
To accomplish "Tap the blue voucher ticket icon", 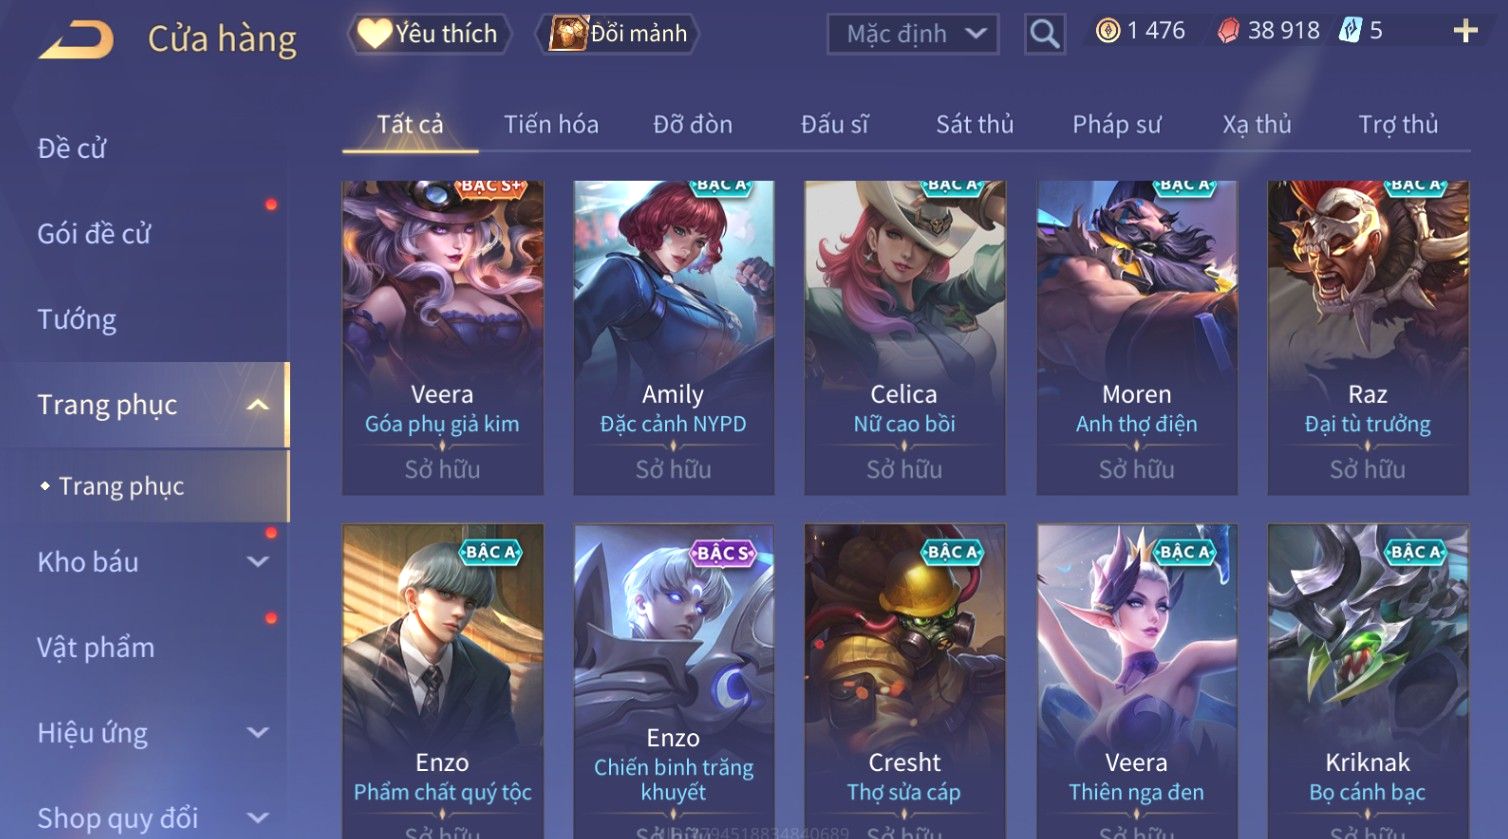I will (x=1350, y=31).
